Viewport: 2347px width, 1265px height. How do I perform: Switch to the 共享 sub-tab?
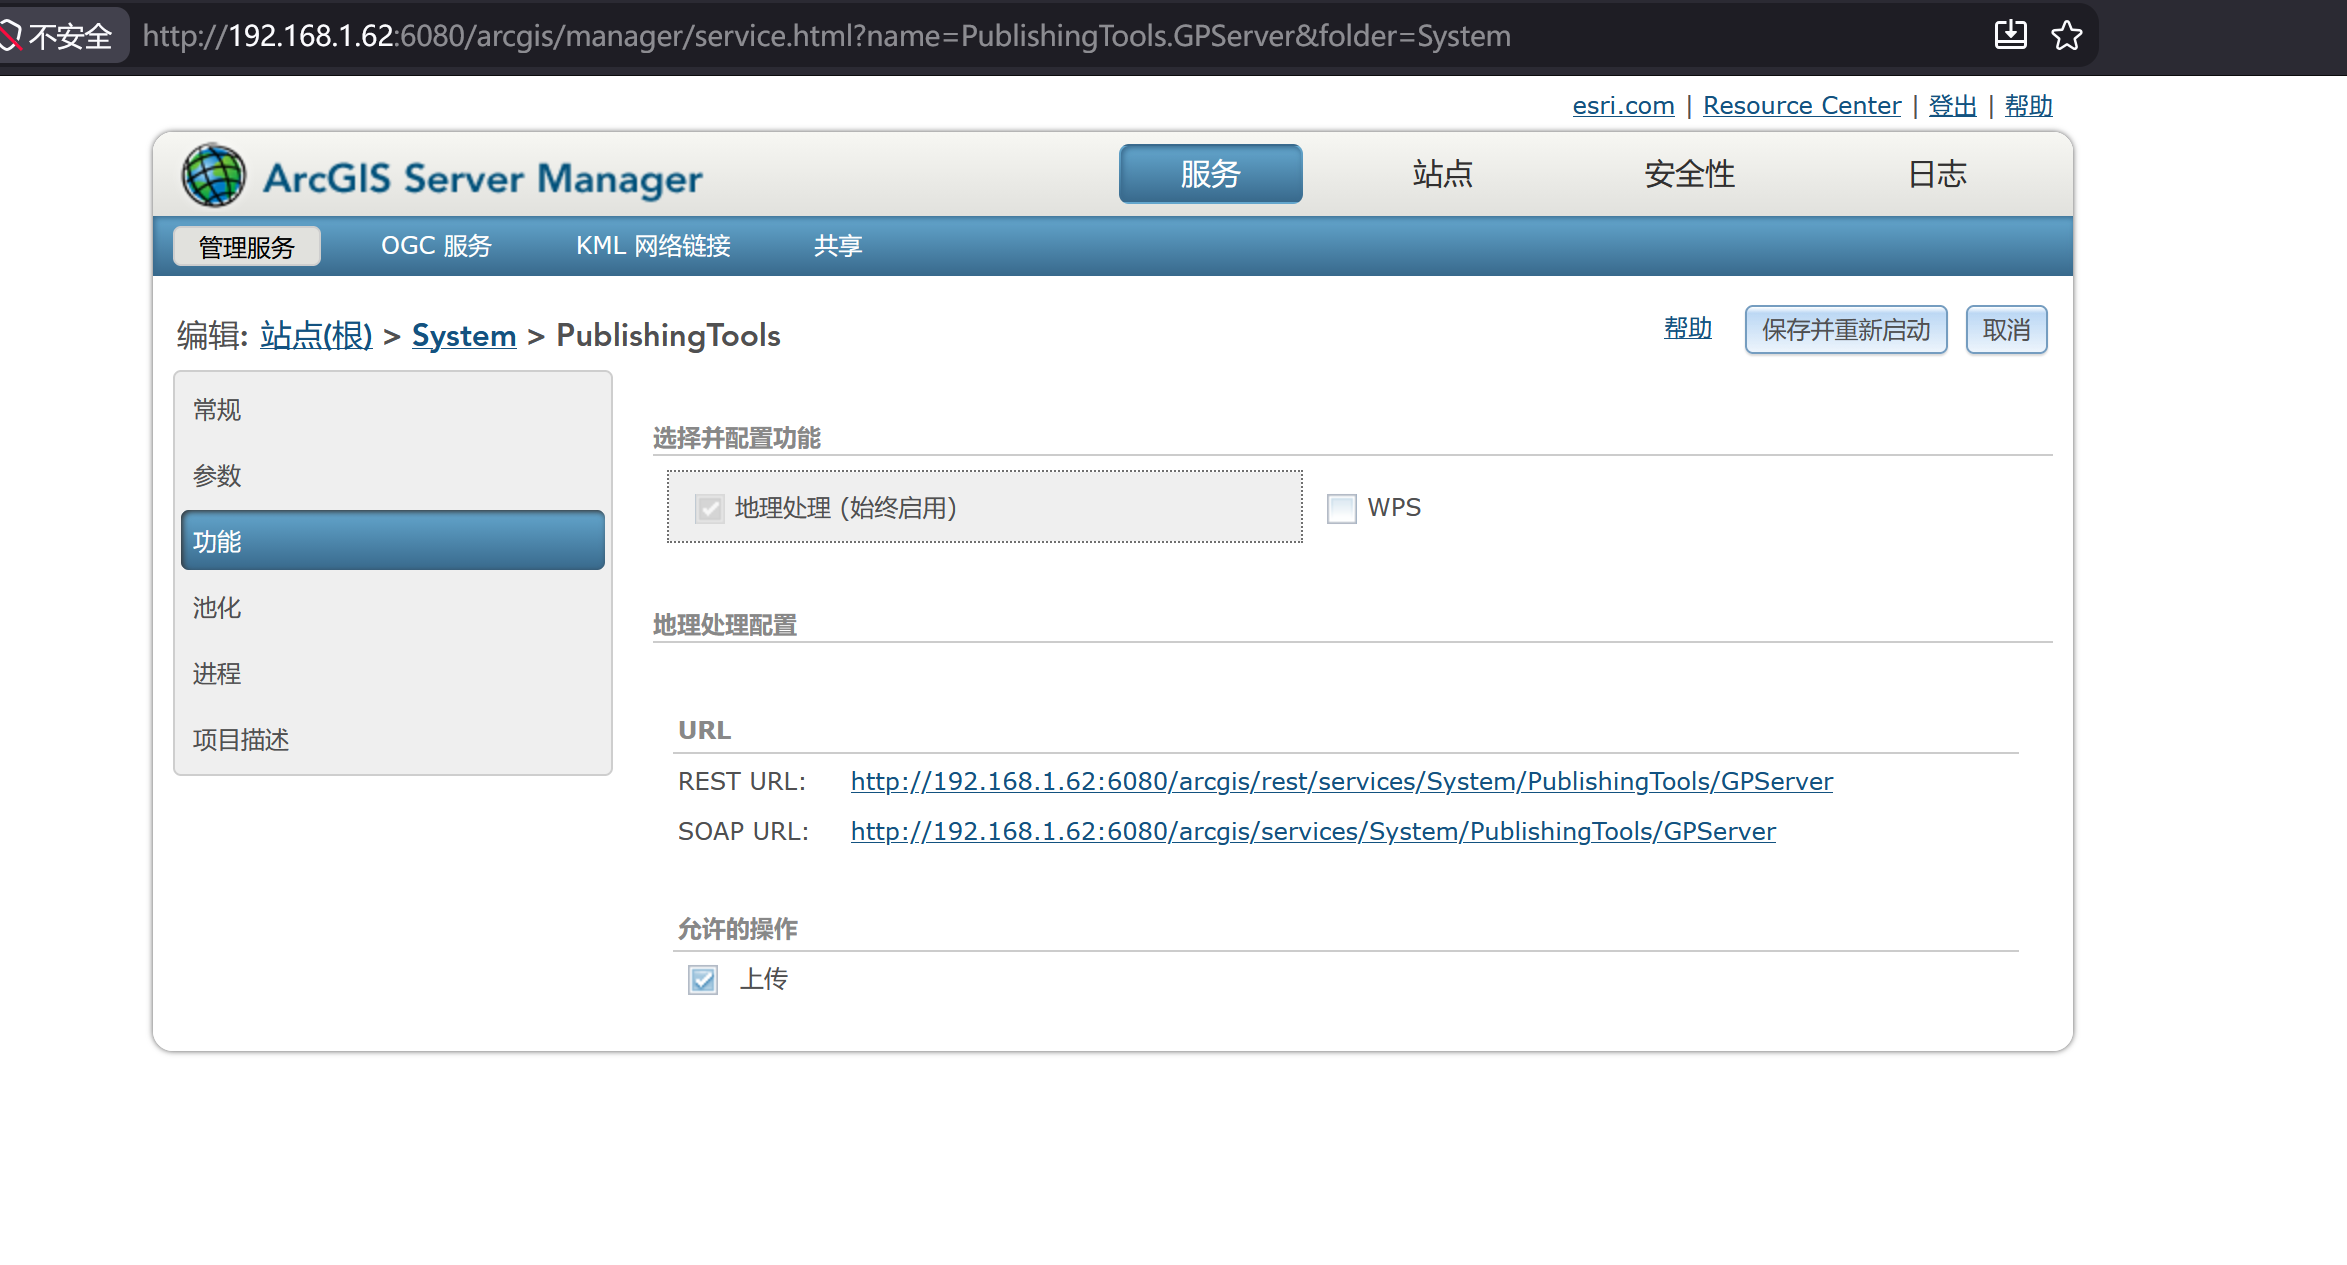coord(838,246)
